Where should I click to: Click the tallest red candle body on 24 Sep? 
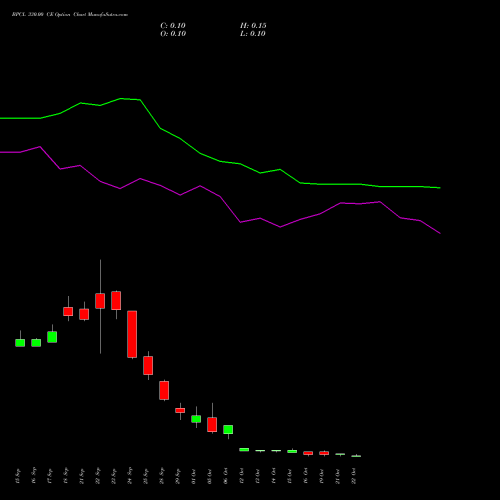[132, 334]
